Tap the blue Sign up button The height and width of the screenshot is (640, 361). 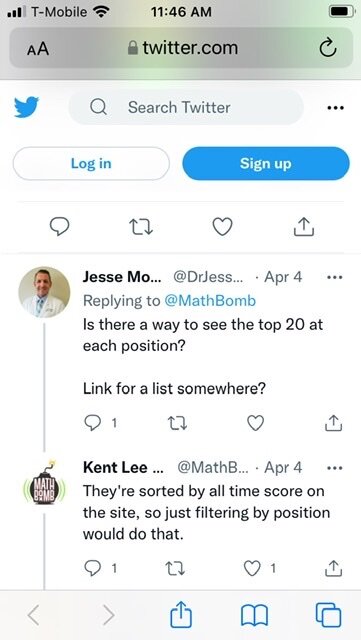(x=266, y=163)
